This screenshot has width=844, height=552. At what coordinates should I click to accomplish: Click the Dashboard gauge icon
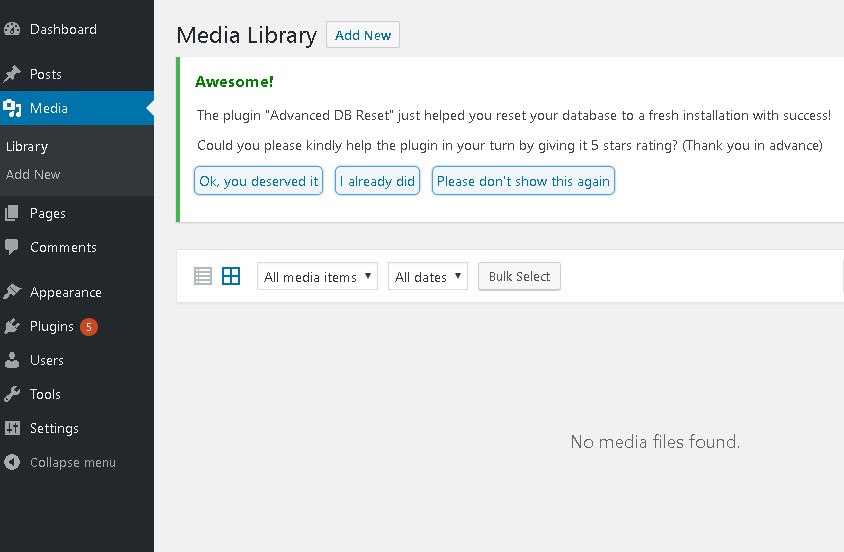point(12,30)
